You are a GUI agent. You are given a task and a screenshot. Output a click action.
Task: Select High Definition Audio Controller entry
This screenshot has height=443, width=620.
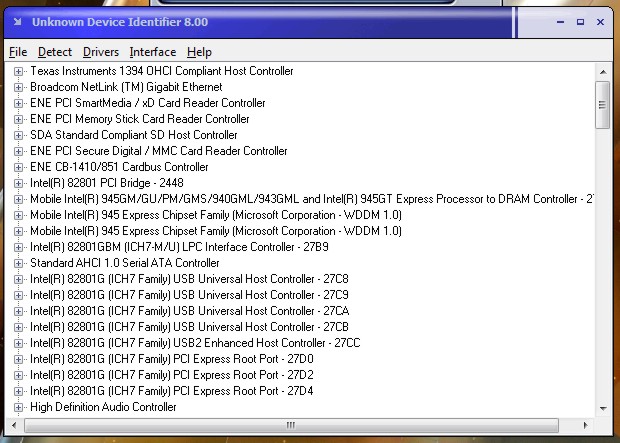[x=103, y=407]
